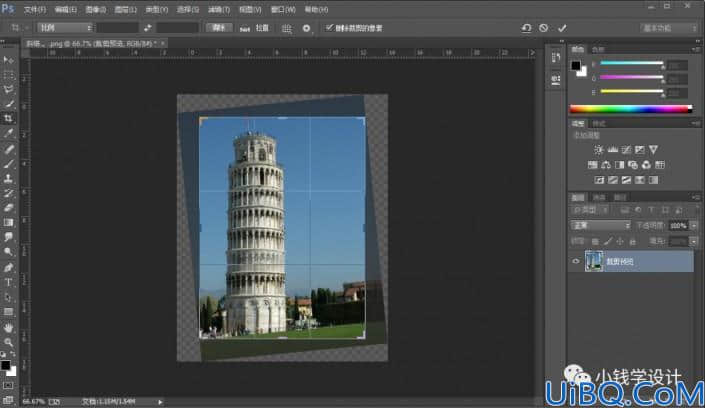Toggle the type layer filter (T icon)
This screenshot has width=705, height=408.
[651, 210]
